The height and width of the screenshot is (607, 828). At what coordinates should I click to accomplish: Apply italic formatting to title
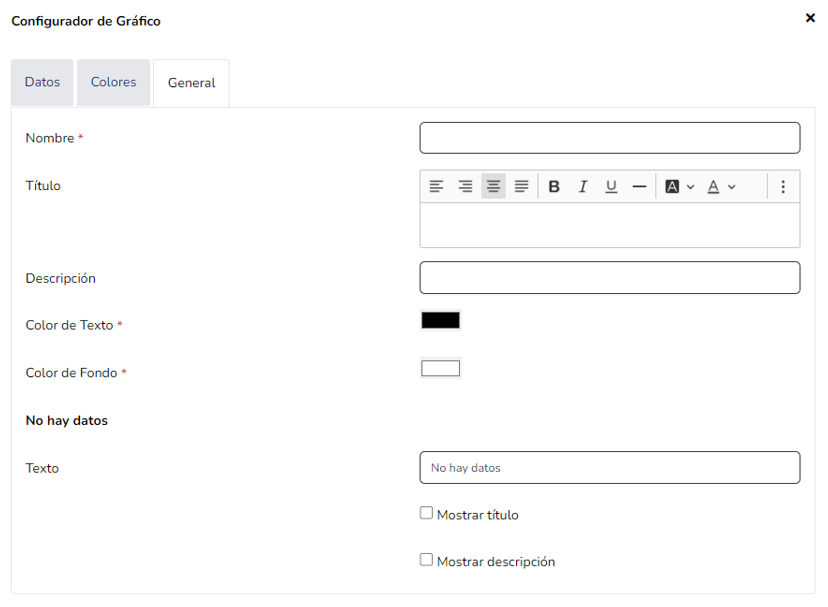[x=582, y=187]
